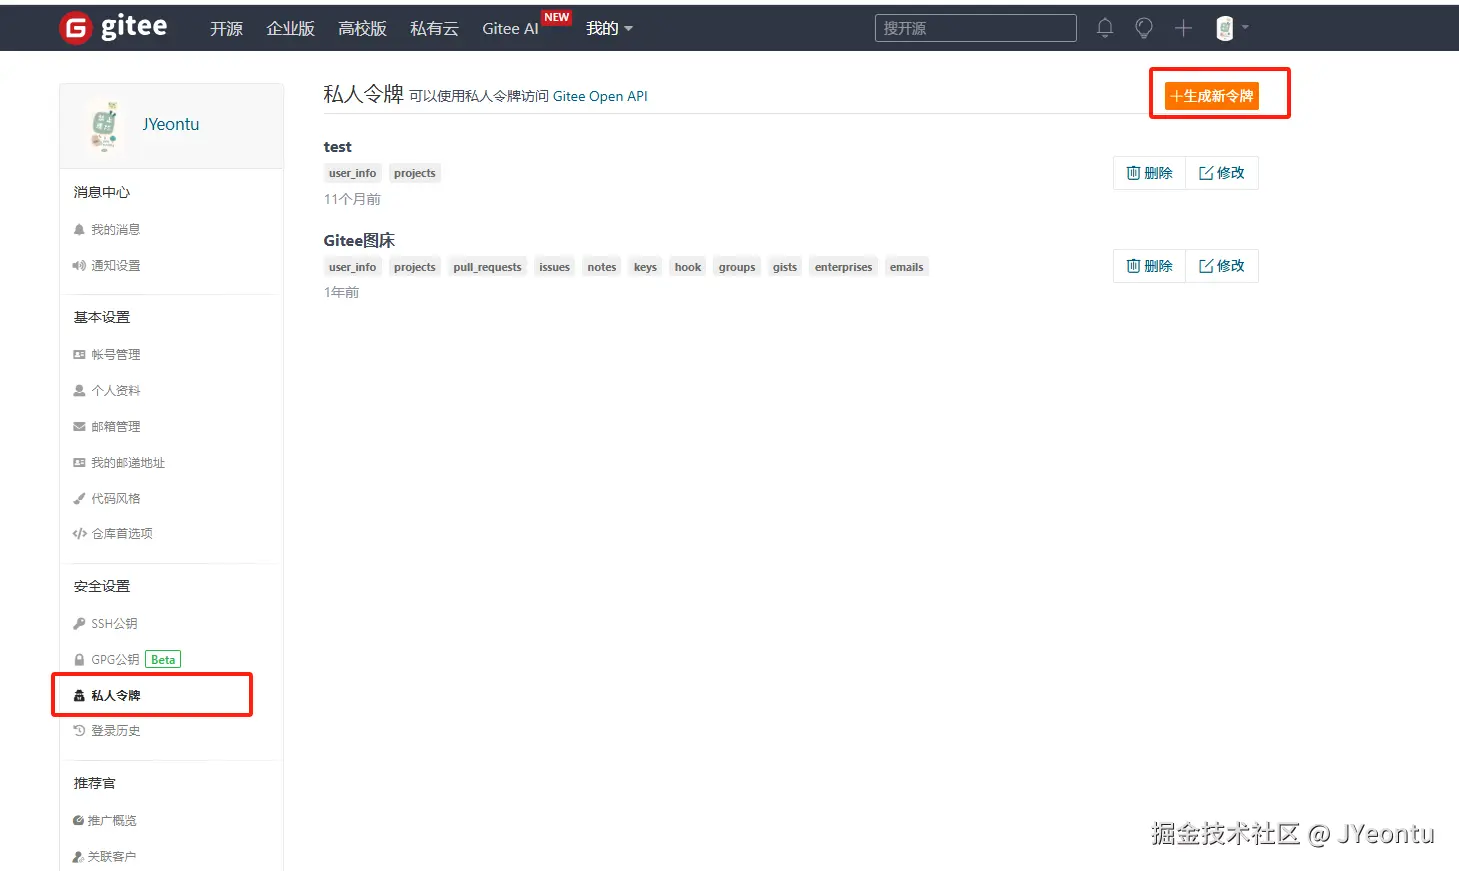View 登录历史 page
The width and height of the screenshot is (1459, 871).
point(106,730)
